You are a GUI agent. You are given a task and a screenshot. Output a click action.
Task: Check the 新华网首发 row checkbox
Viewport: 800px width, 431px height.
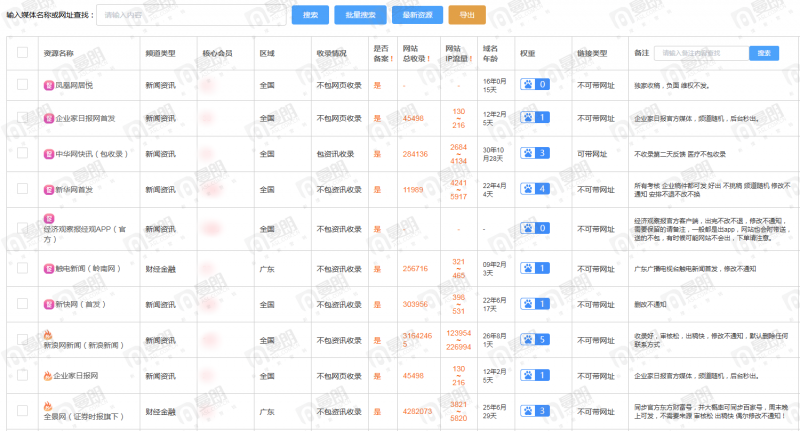22,188
